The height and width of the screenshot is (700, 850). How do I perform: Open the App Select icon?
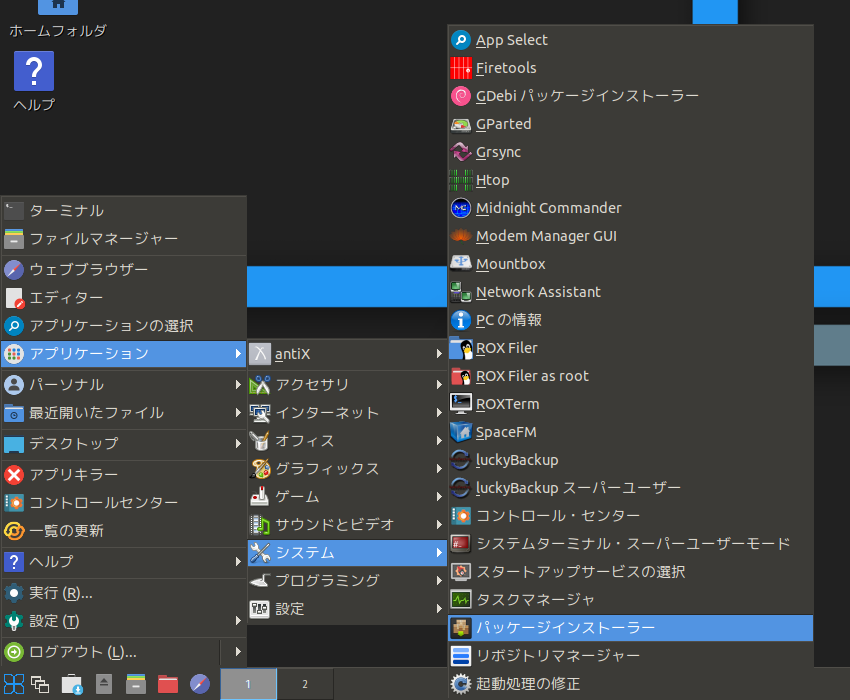coord(461,40)
